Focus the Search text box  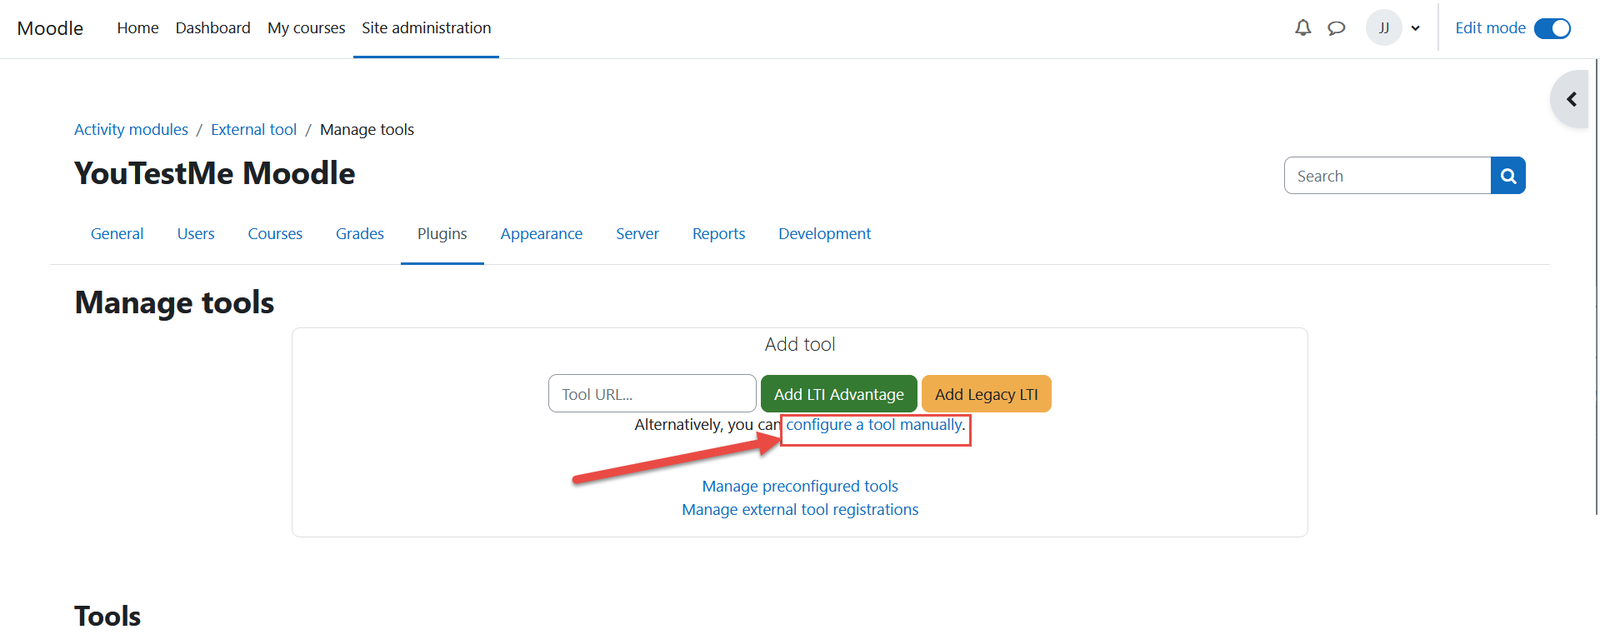(1387, 176)
